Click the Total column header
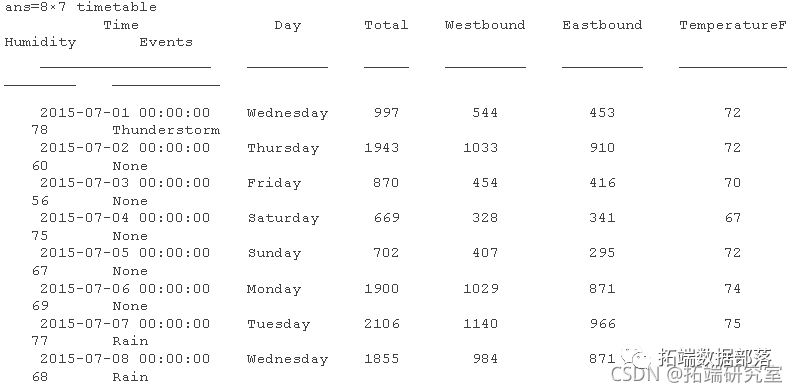Image resolution: width=797 pixels, height=392 pixels. click(386, 25)
